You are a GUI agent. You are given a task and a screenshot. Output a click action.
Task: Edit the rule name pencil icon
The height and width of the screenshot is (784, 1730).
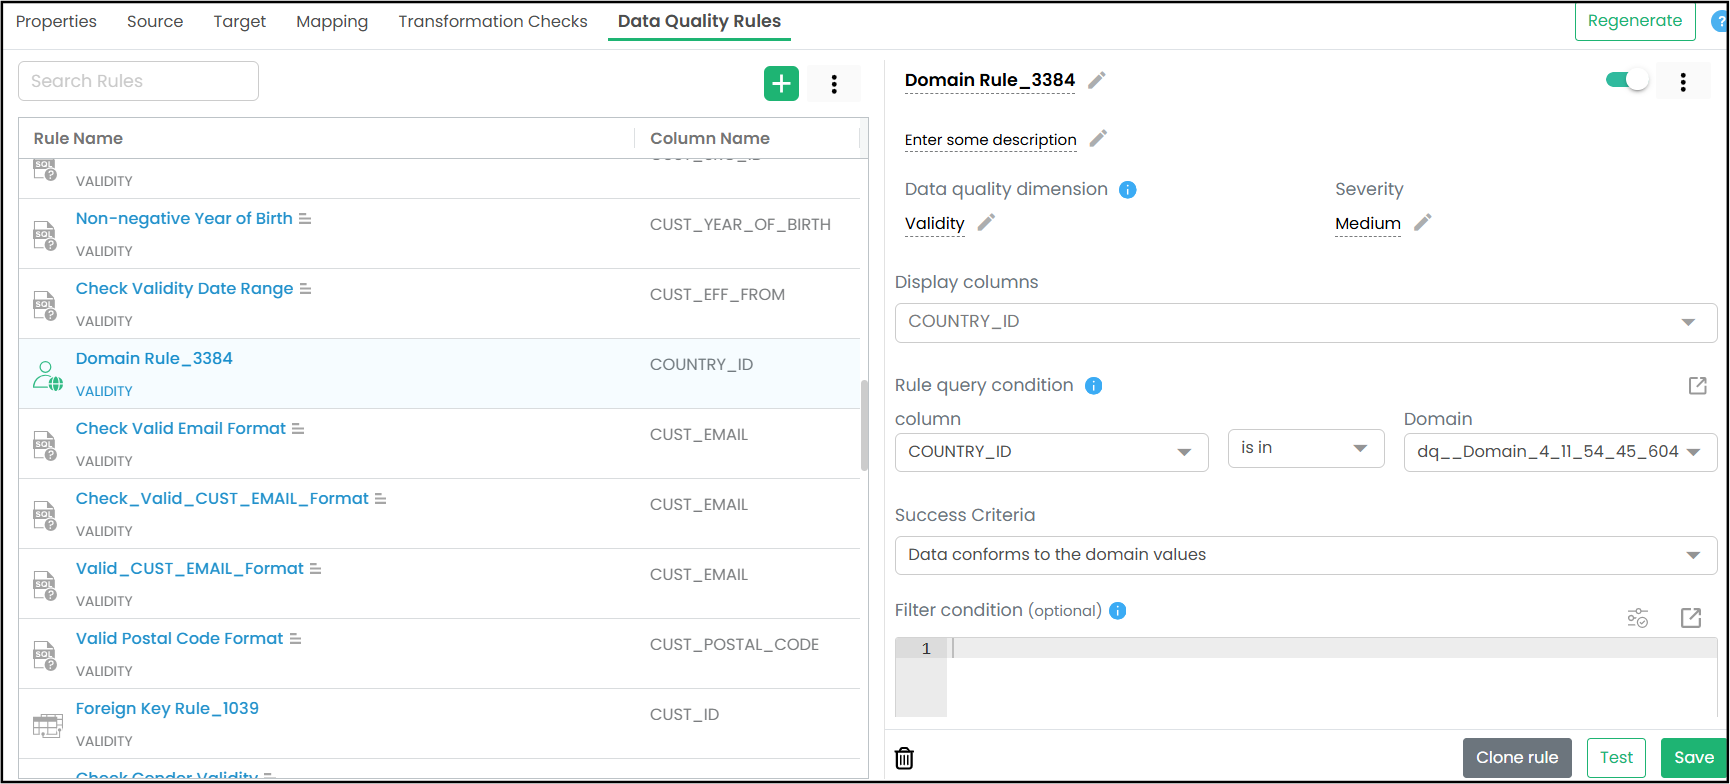click(x=1097, y=80)
